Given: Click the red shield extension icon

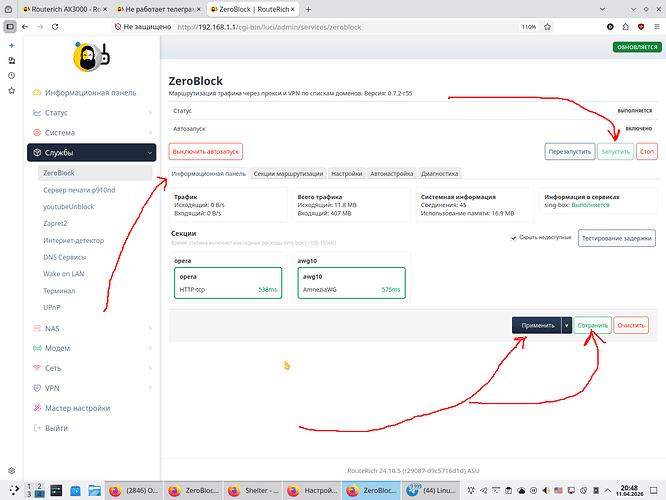Looking at the screenshot, I should click(641, 27).
